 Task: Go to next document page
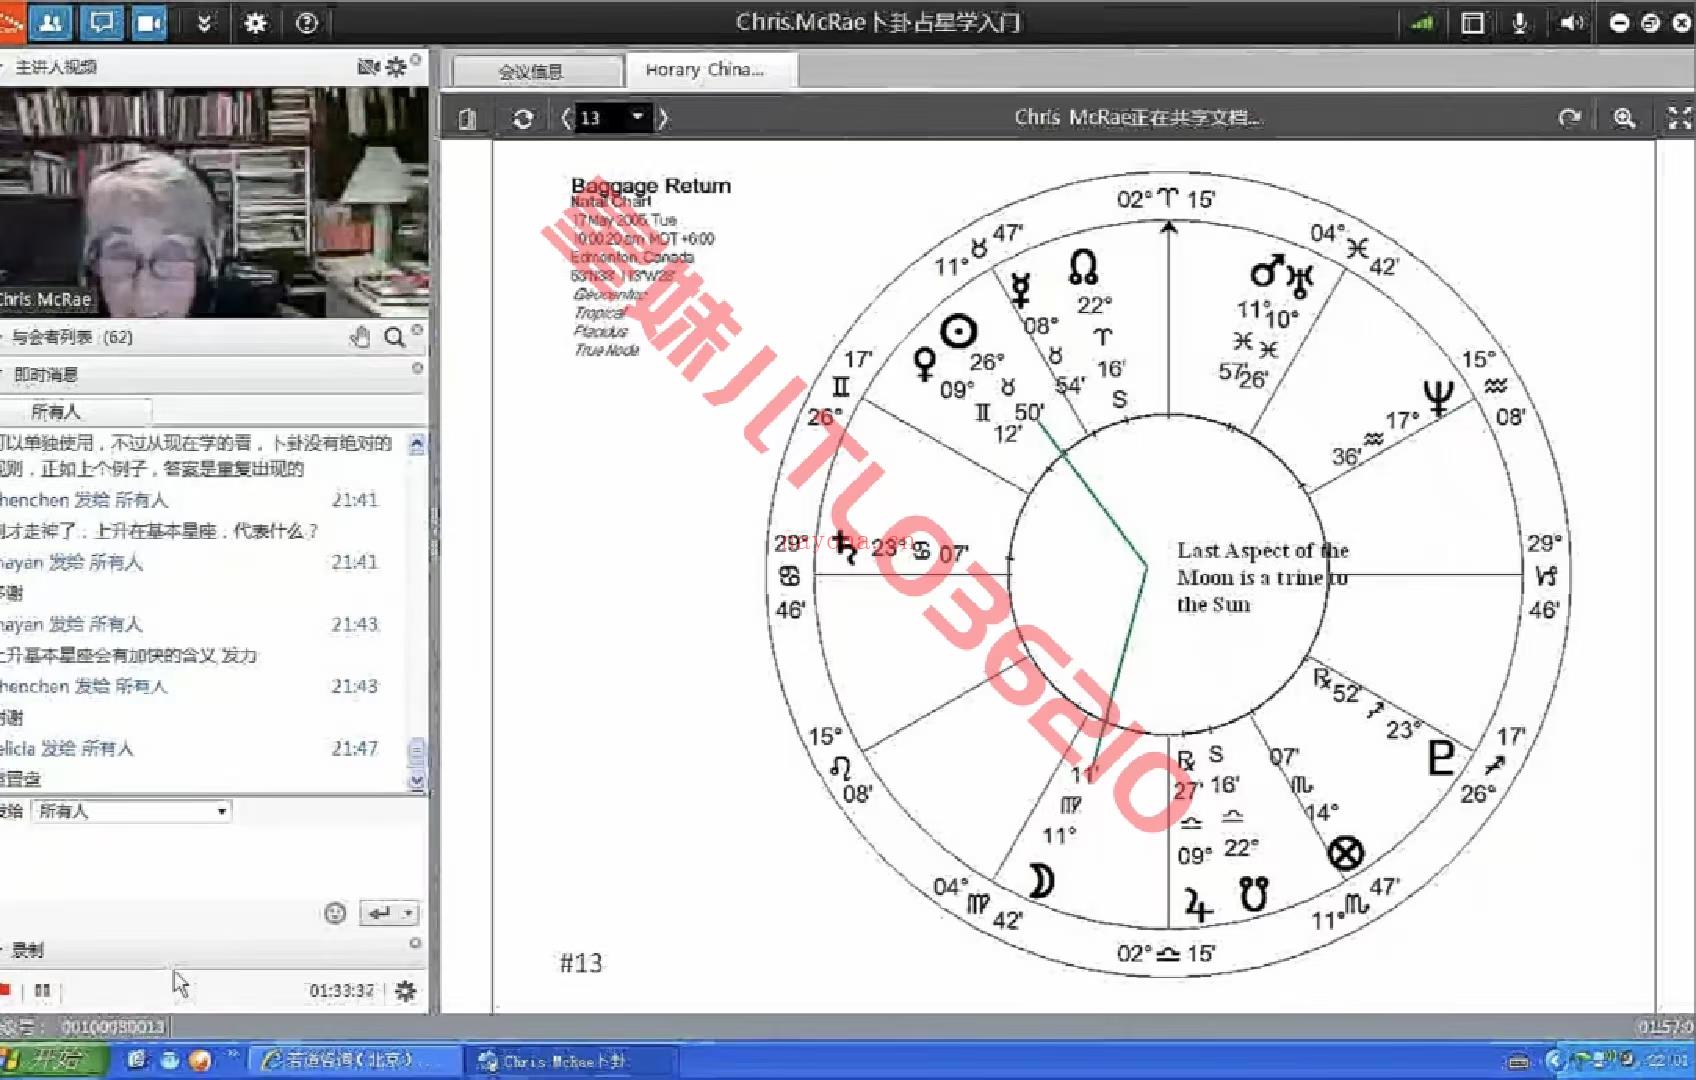pos(662,118)
